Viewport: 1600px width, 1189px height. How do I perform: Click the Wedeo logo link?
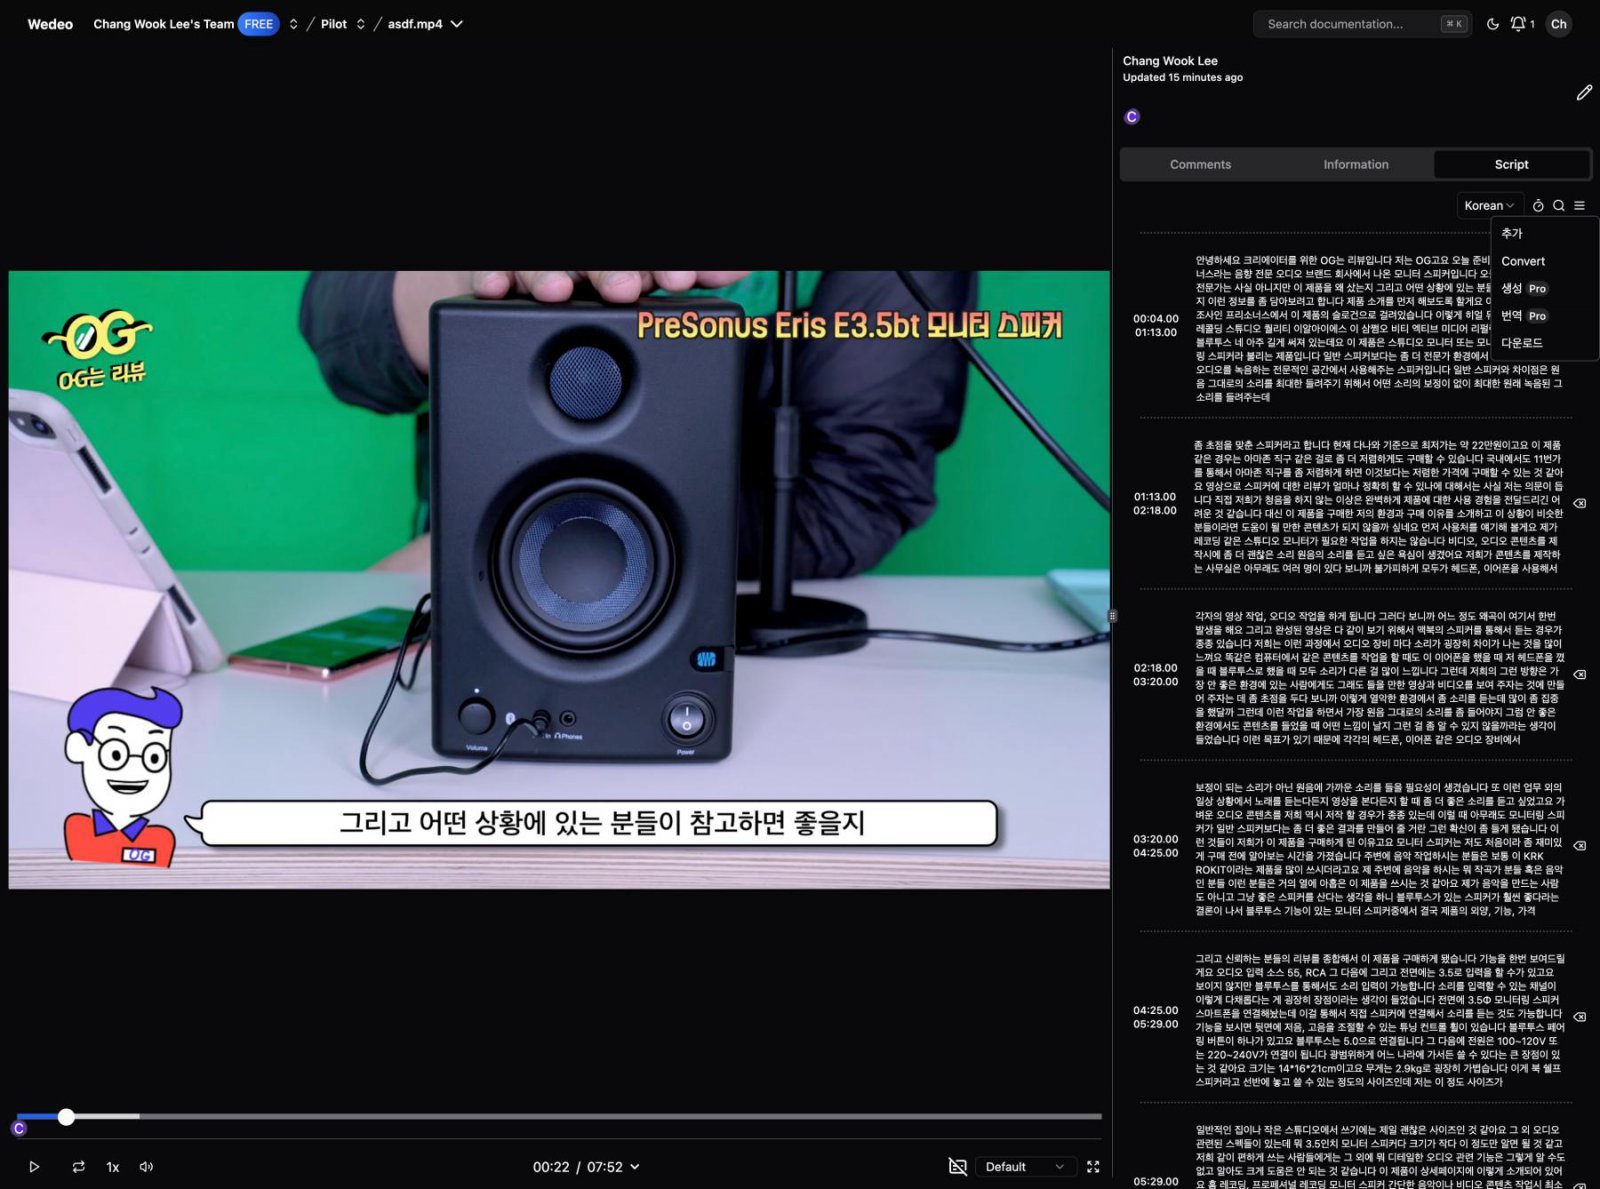click(x=50, y=24)
